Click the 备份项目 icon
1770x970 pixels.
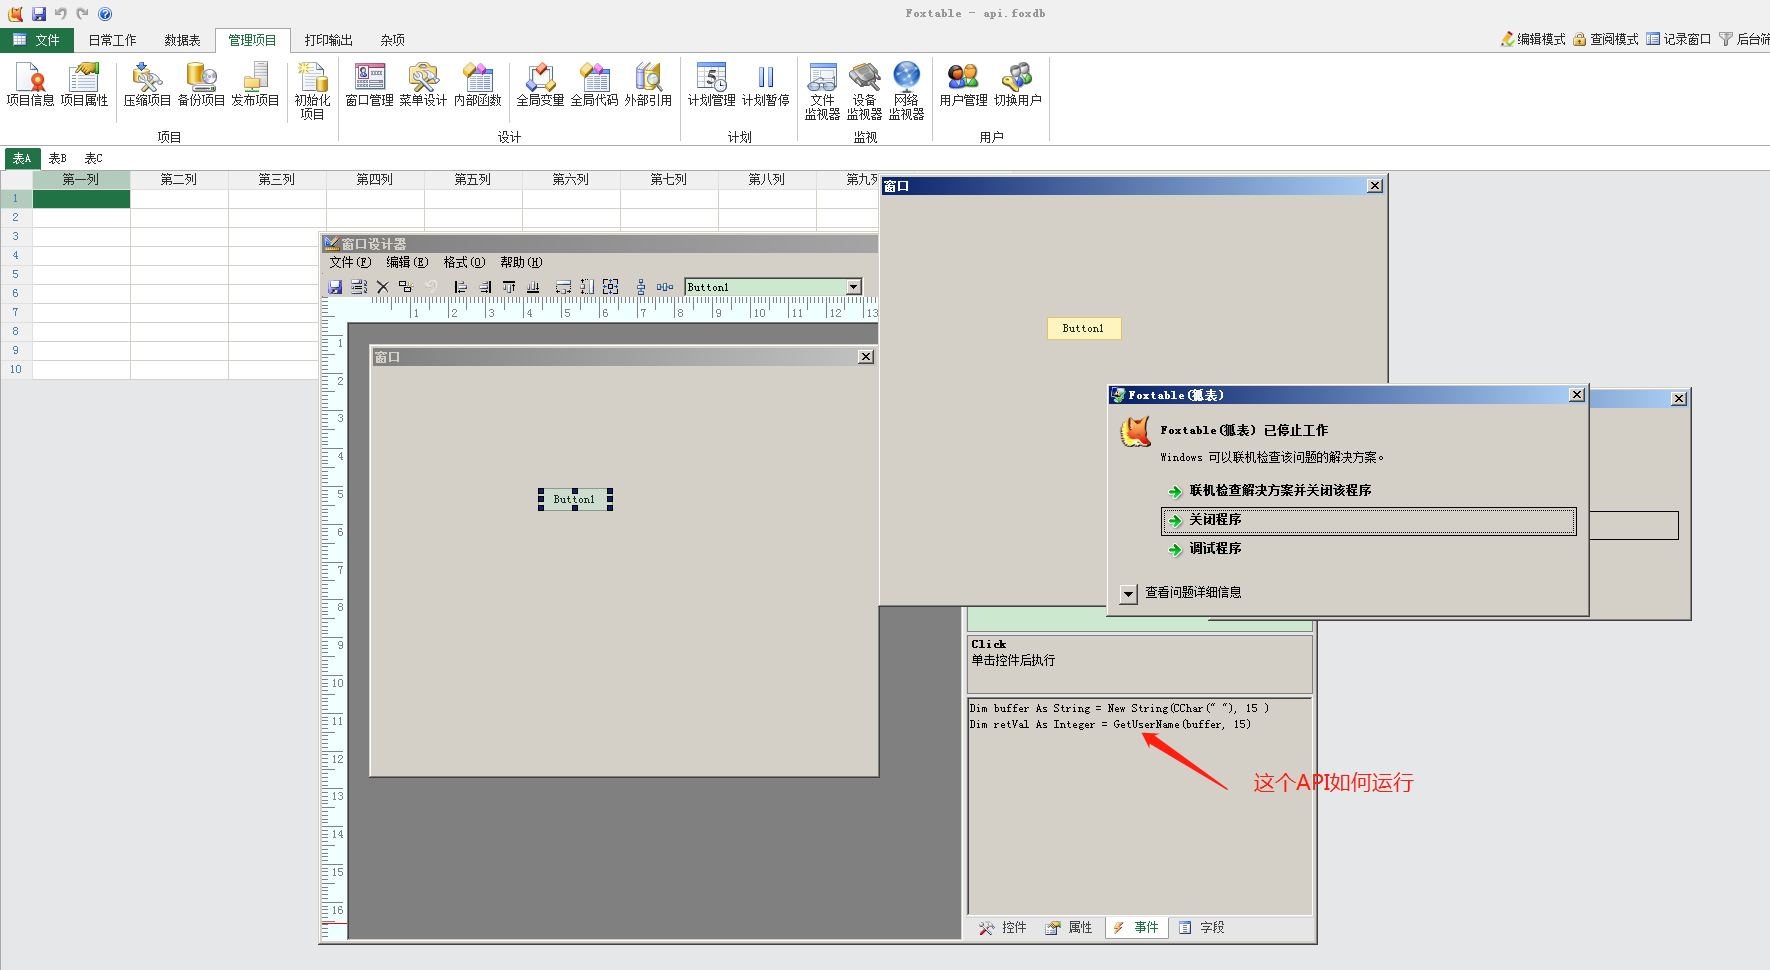[201, 85]
